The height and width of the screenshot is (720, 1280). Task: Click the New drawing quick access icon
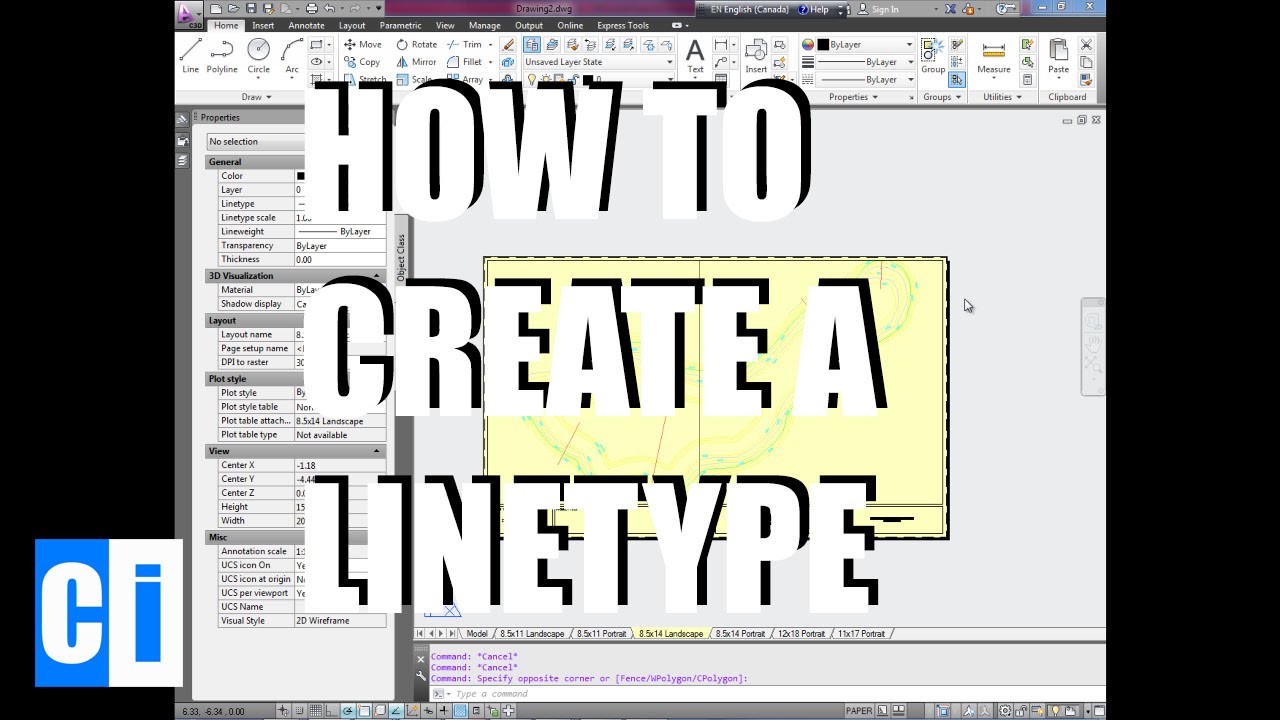pos(216,9)
